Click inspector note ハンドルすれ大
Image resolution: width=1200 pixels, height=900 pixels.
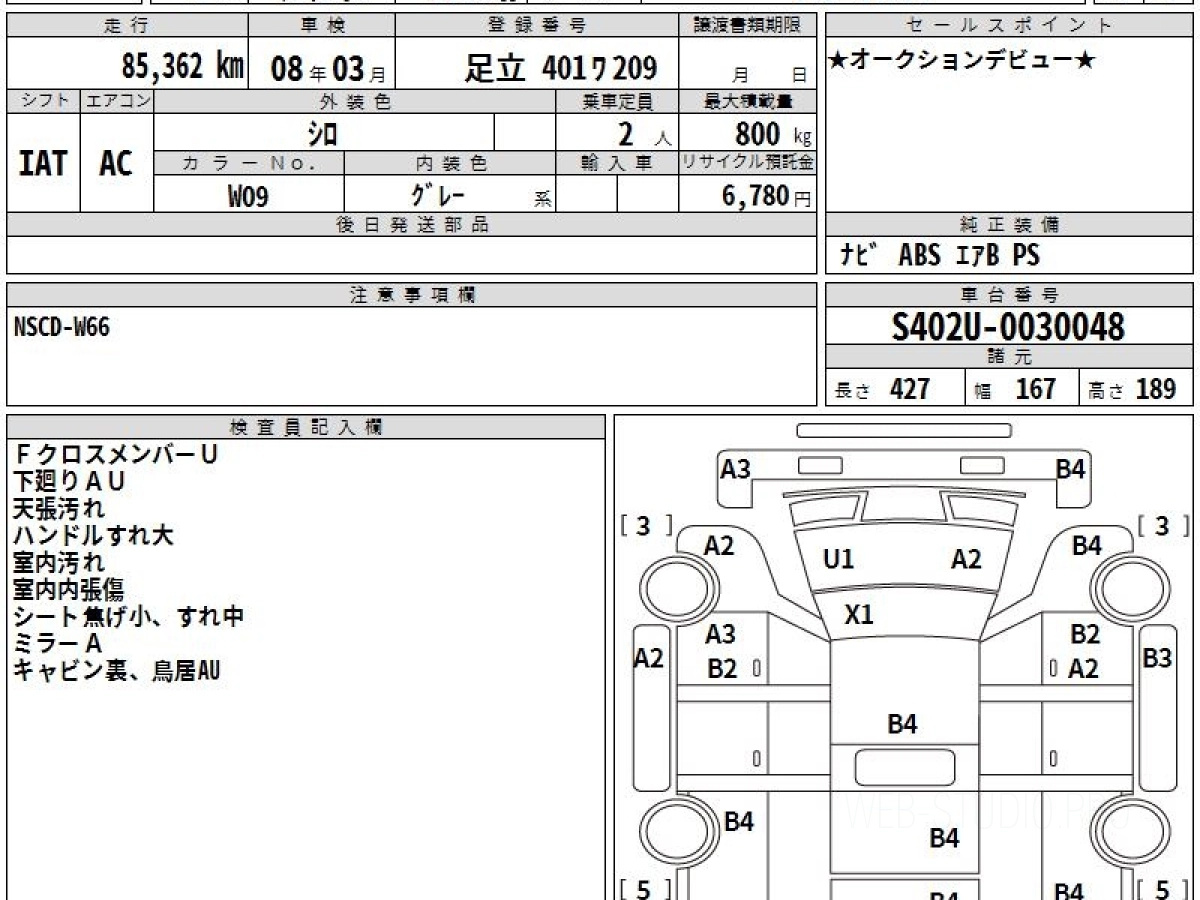[x=93, y=536]
